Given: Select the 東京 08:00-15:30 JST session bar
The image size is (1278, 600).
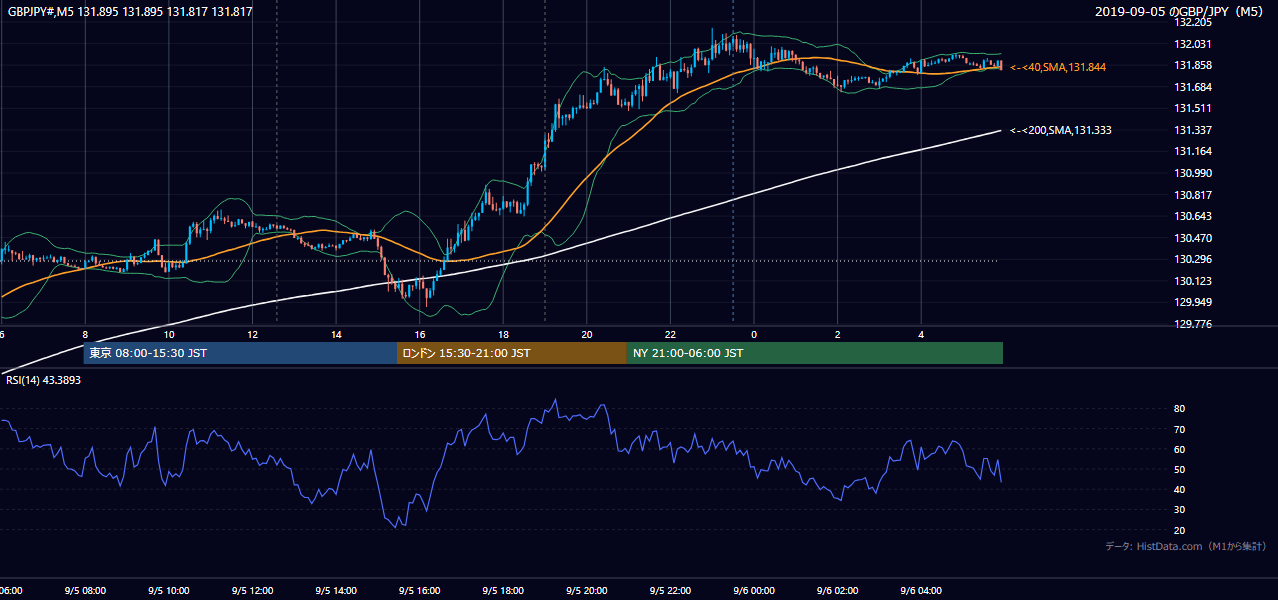Looking at the screenshot, I should coord(240,353).
